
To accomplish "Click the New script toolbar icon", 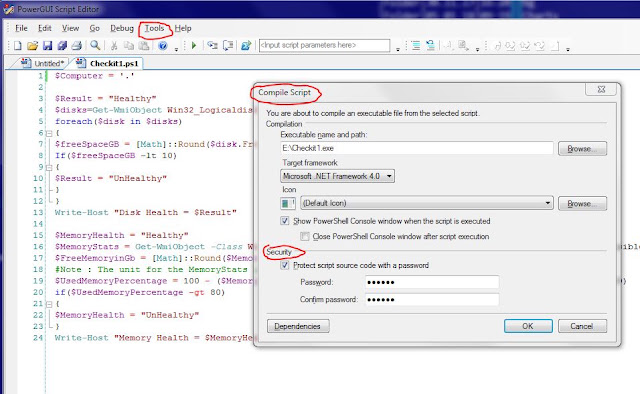I will [x=18, y=45].
